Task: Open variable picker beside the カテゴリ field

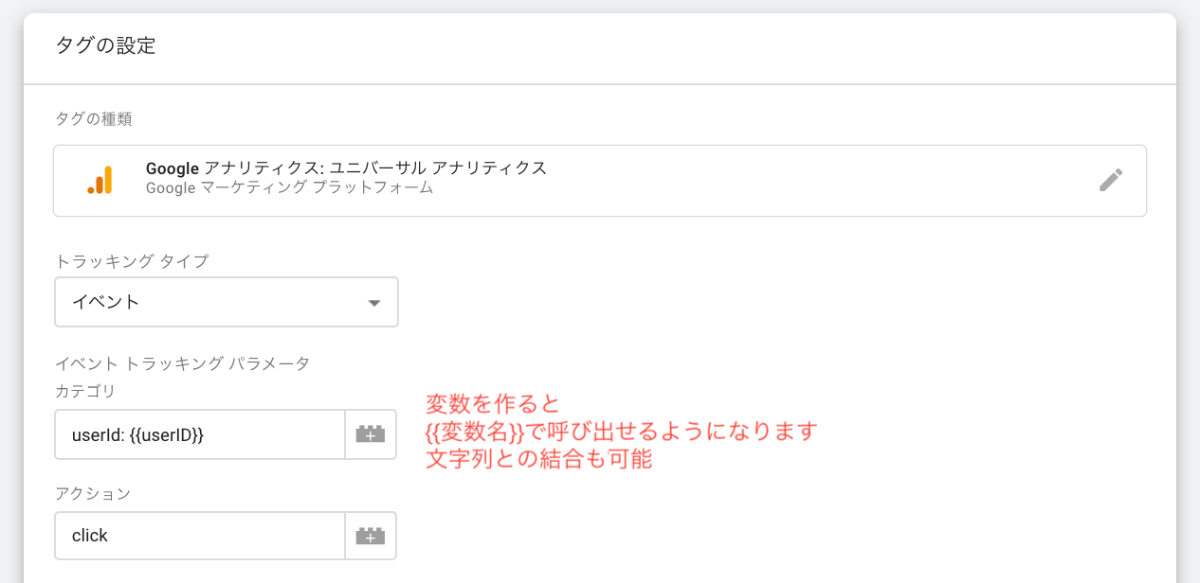Action: (x=370, y=435)
